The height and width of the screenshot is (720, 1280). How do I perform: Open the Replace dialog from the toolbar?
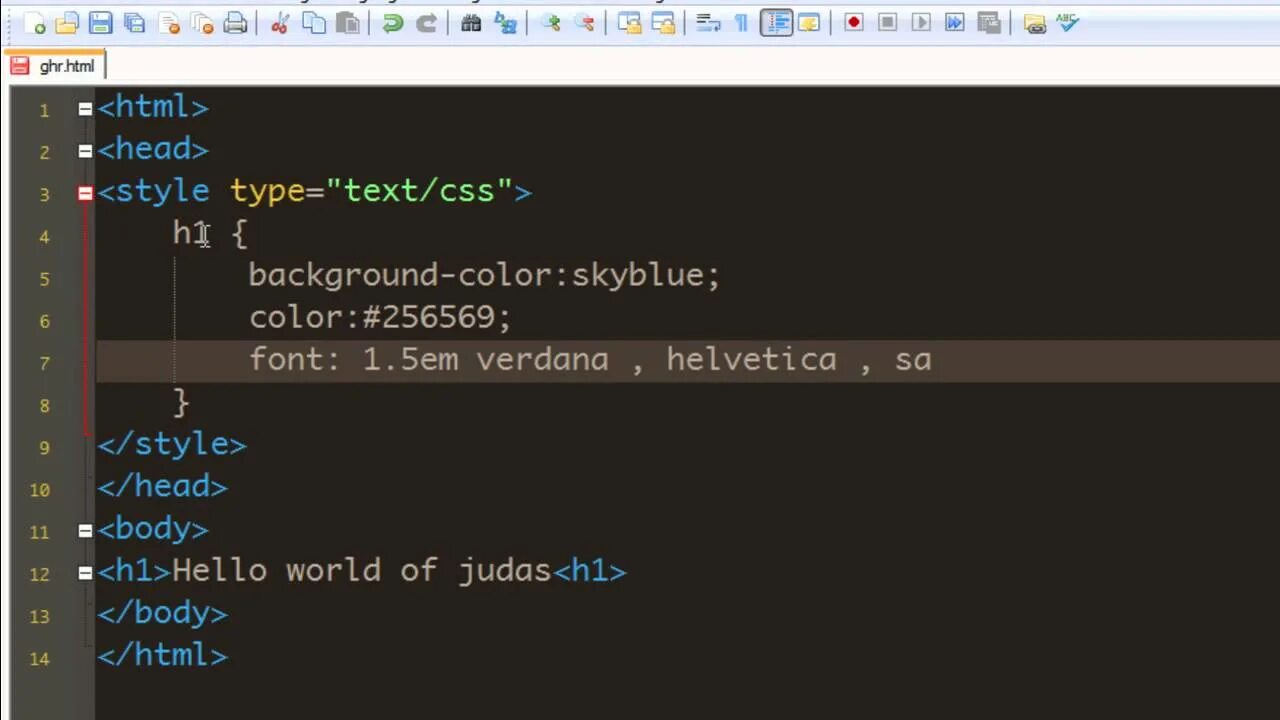[x=506, y=23]
